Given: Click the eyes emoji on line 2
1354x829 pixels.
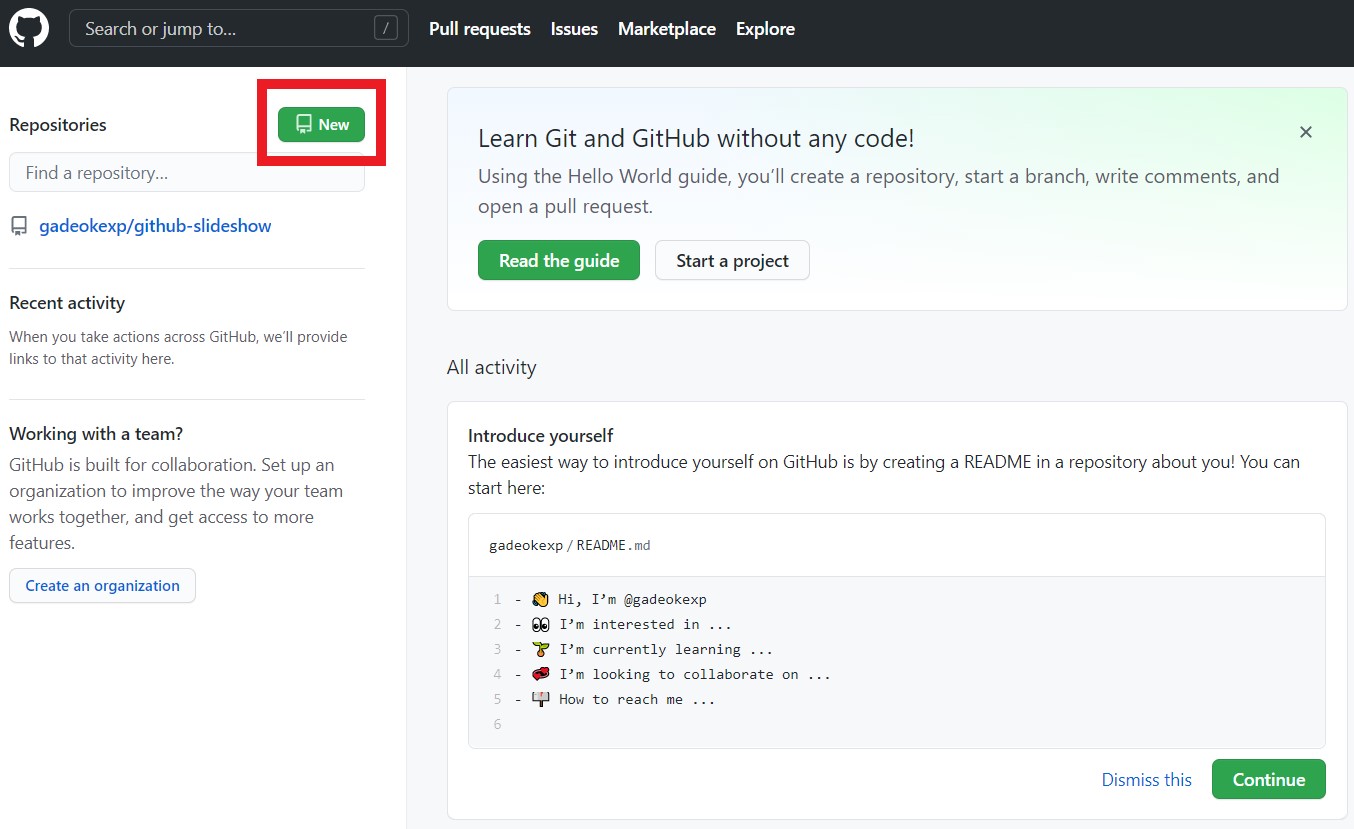Looking at the screenshot, I should [x=541, y=624].
